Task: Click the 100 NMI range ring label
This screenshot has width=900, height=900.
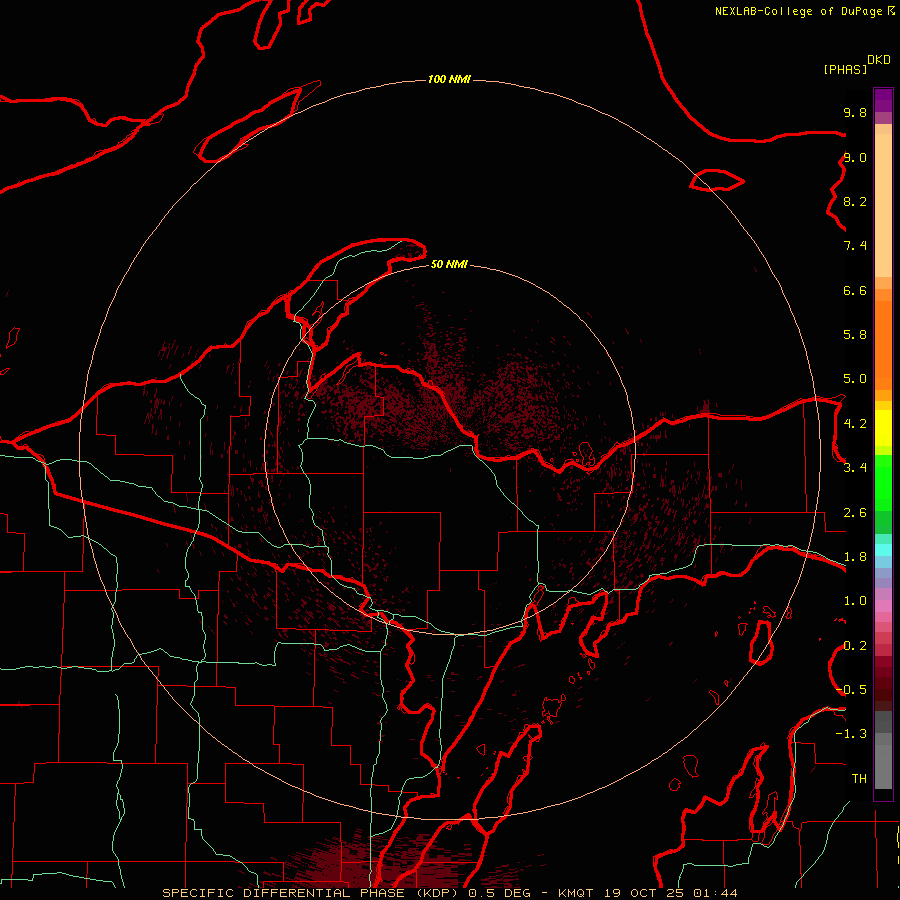Action: (x=449, y=79)
